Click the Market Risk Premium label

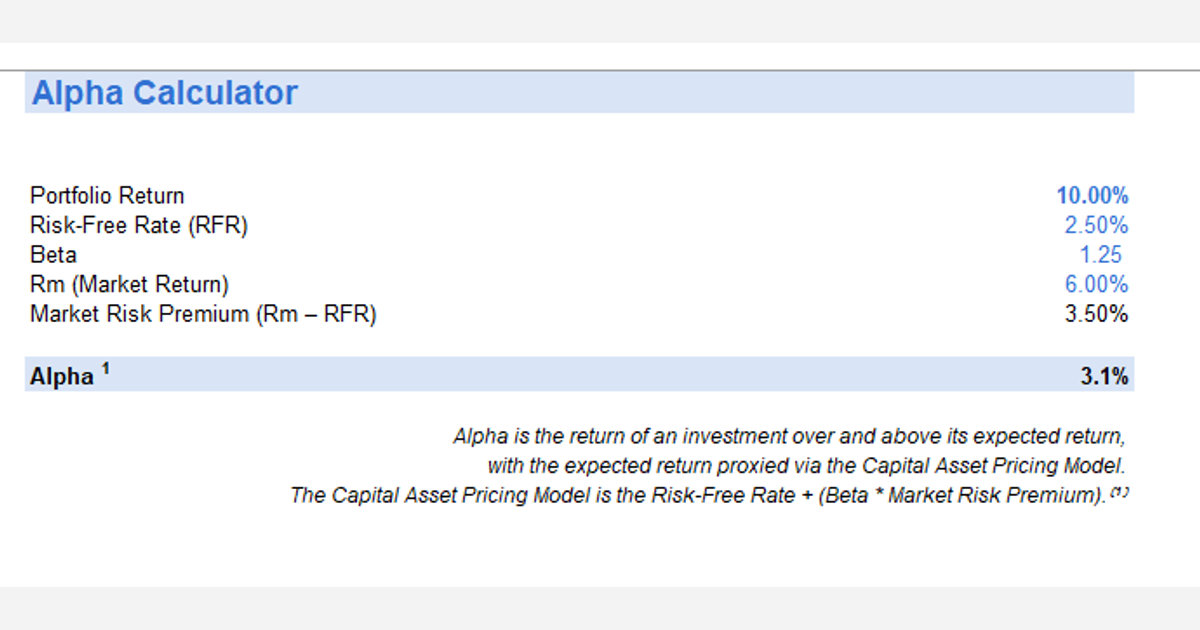point(202,314)
